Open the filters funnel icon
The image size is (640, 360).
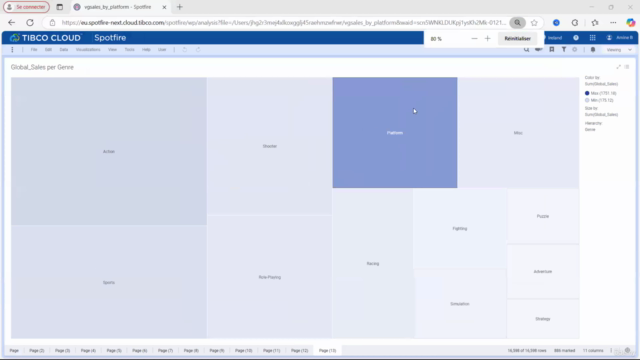(x=564, y=49)
